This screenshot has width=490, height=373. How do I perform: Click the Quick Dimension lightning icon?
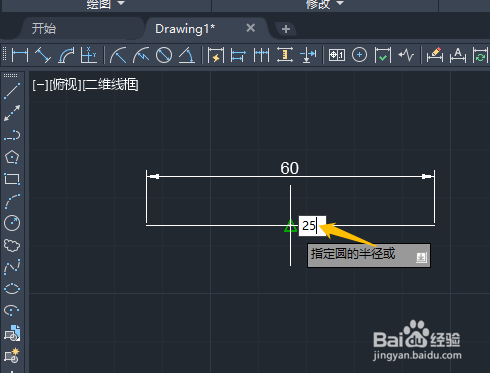[x=216, y=55]
